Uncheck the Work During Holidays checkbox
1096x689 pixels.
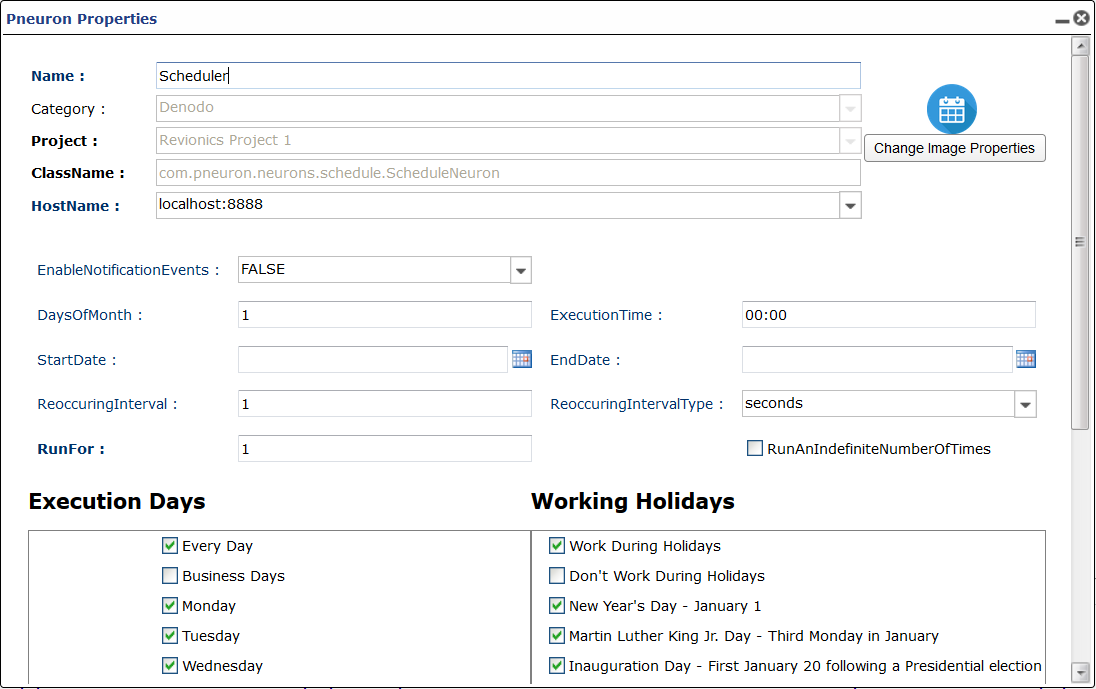click(557, 545)
